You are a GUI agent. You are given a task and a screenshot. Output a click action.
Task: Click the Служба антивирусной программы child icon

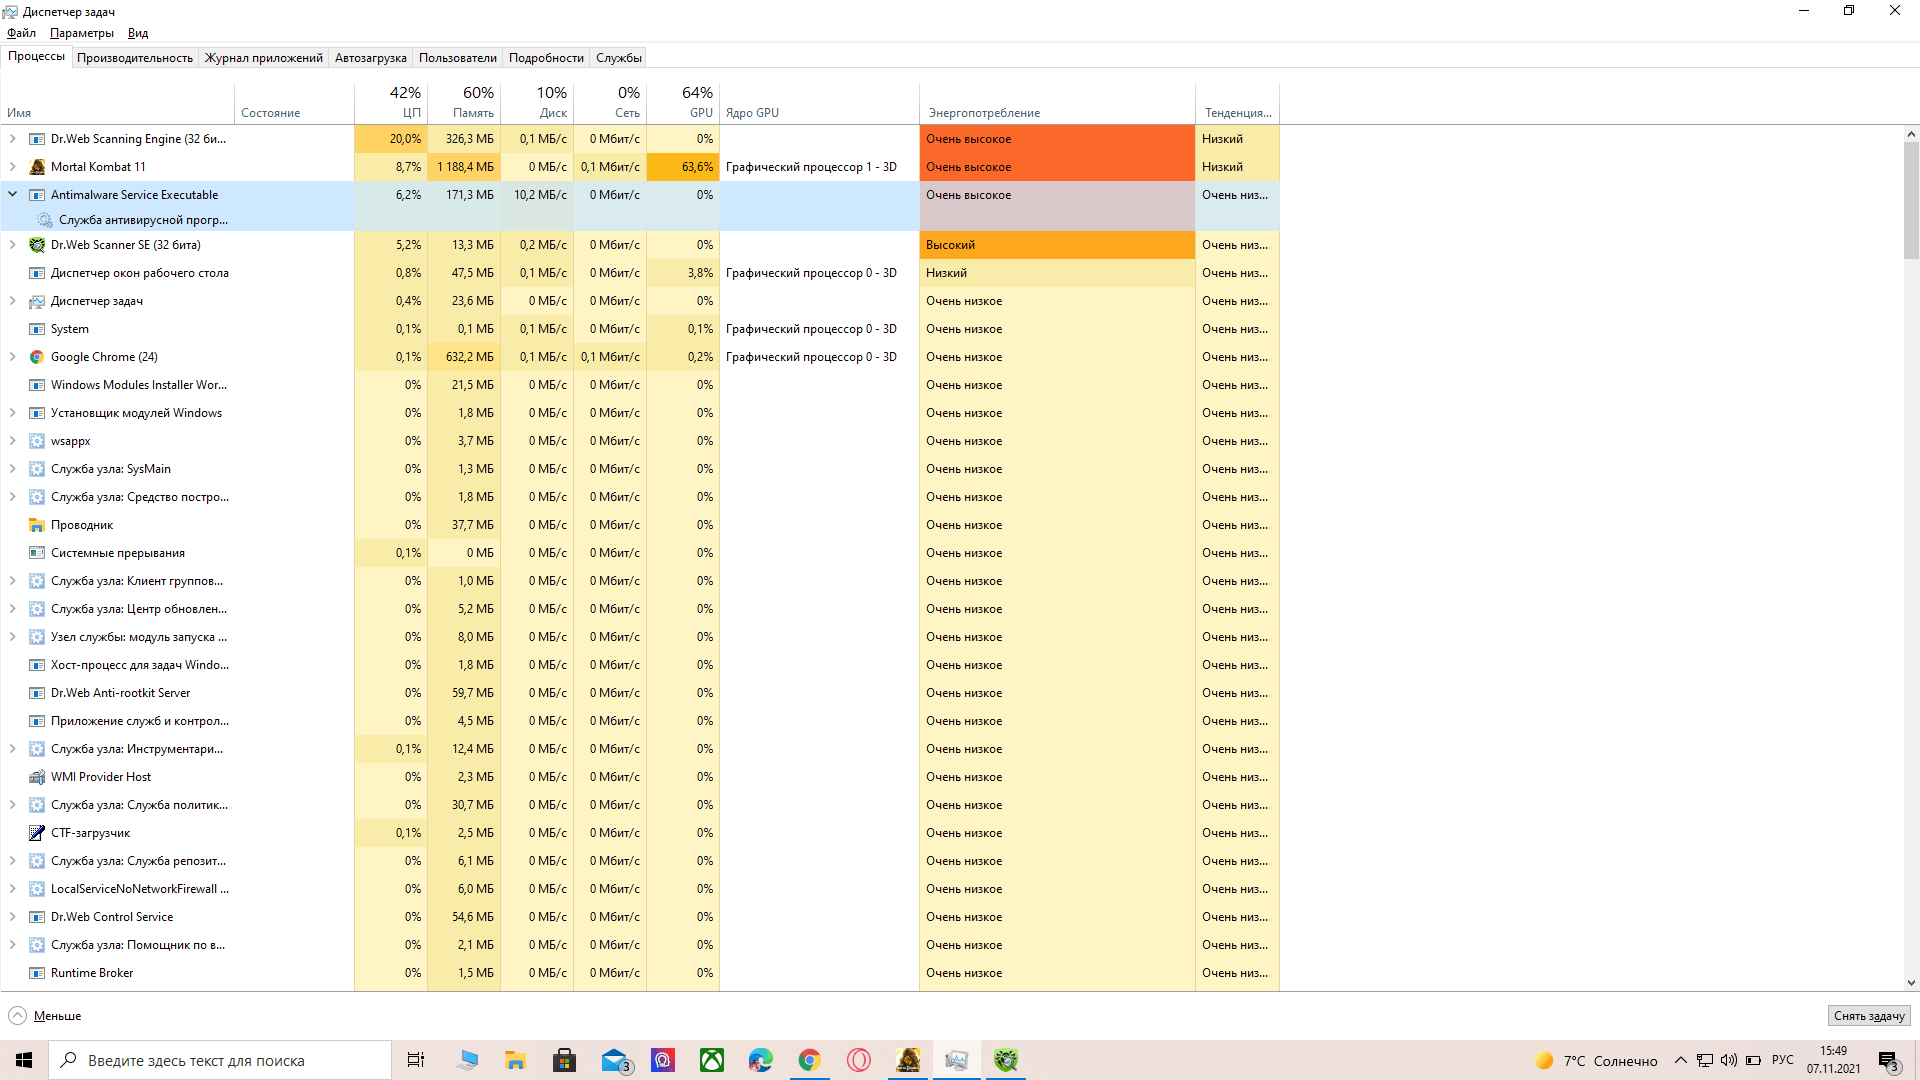coord(45,220)
